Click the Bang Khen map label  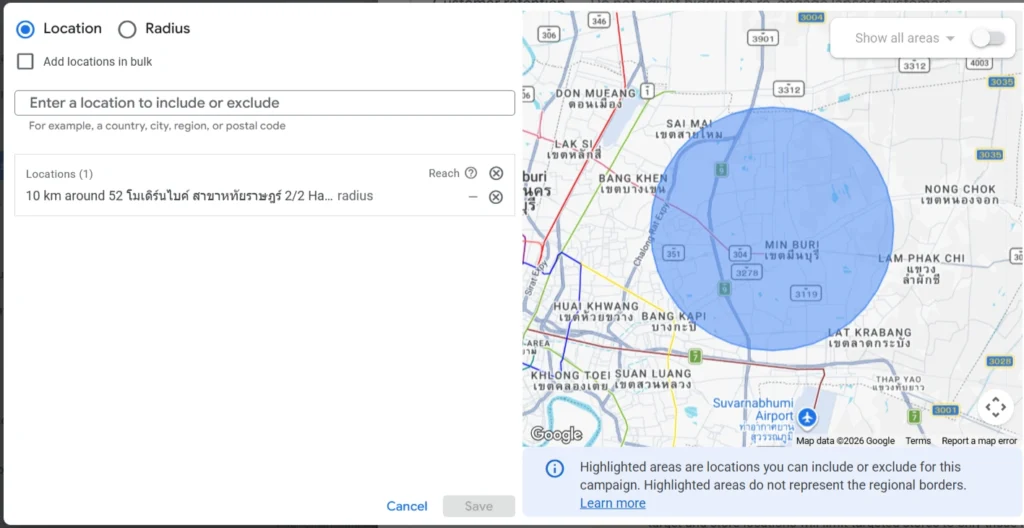tap(633, 184)
